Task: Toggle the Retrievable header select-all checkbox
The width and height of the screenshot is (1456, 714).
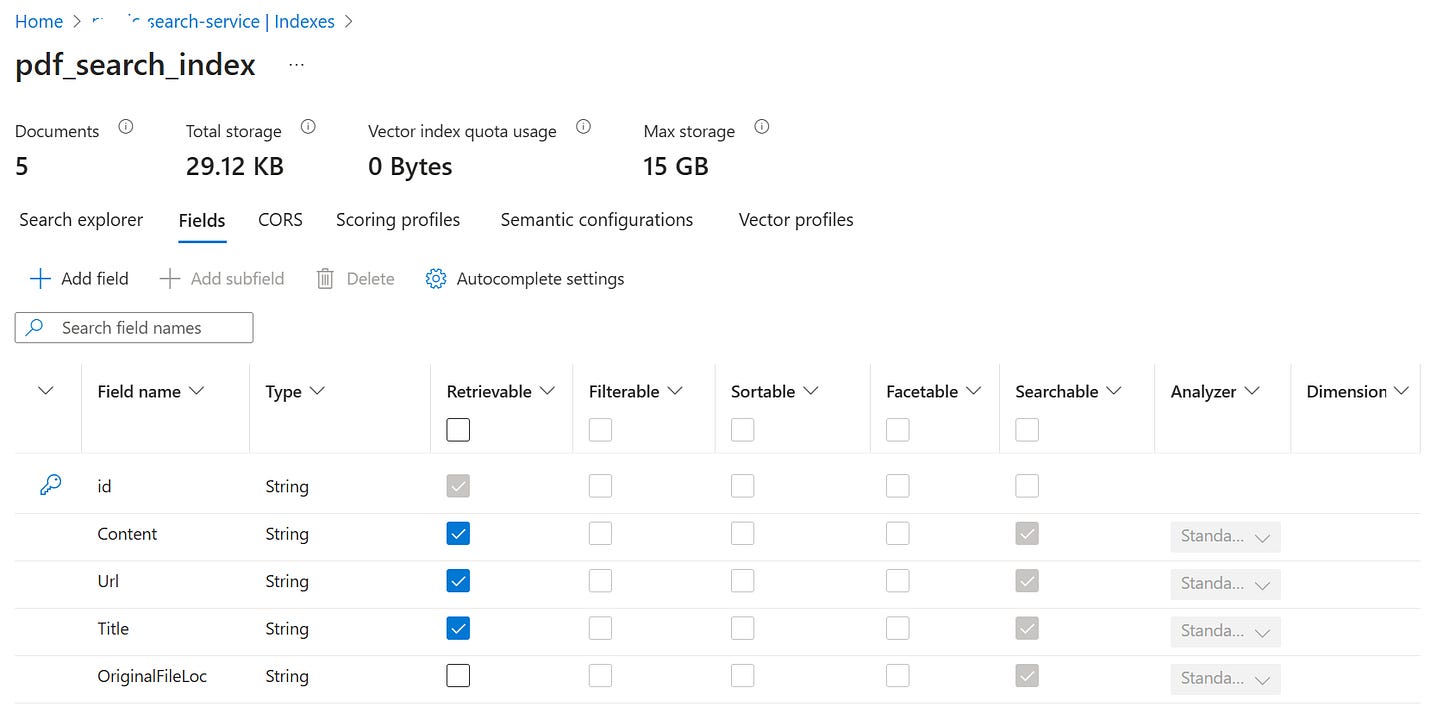Action: pyautogui.click(x=458, y=430)
